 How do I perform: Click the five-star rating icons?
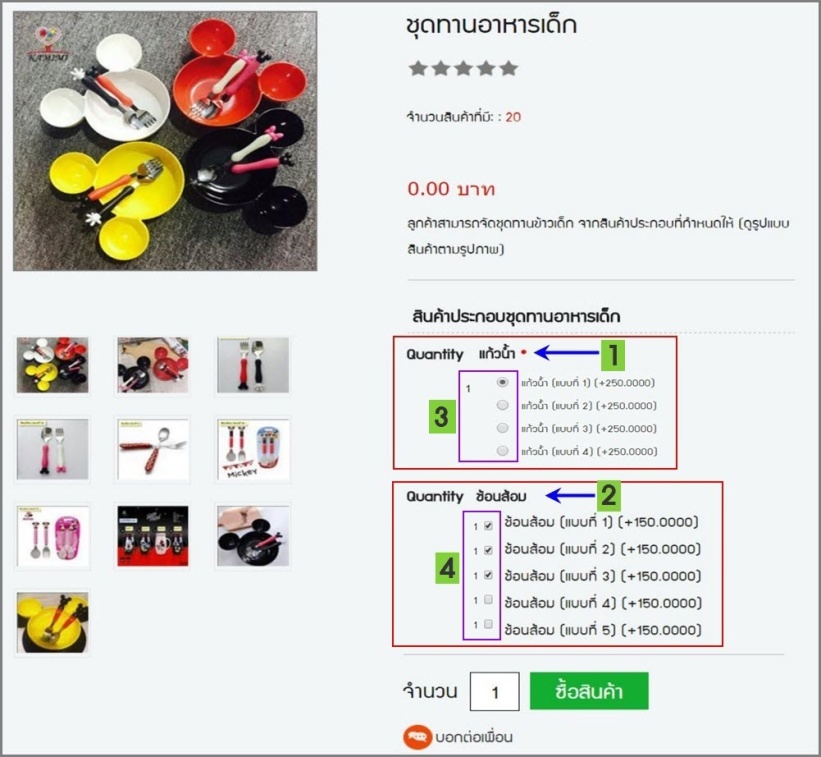click(463, 68)
